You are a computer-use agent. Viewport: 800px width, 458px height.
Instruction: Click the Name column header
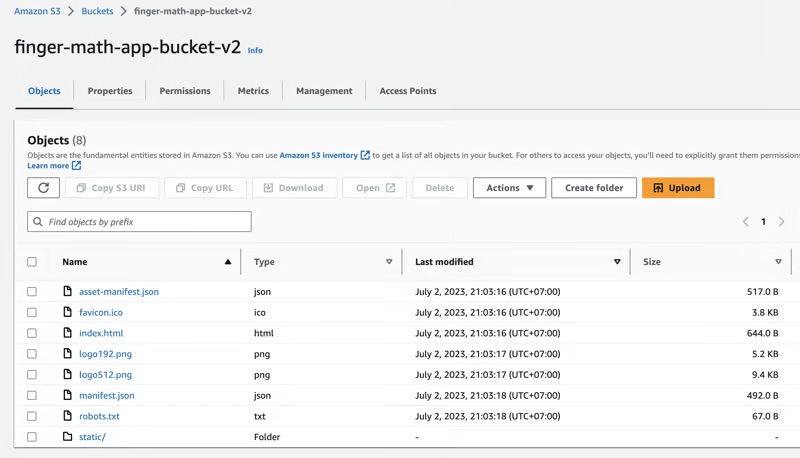(75, 262)
